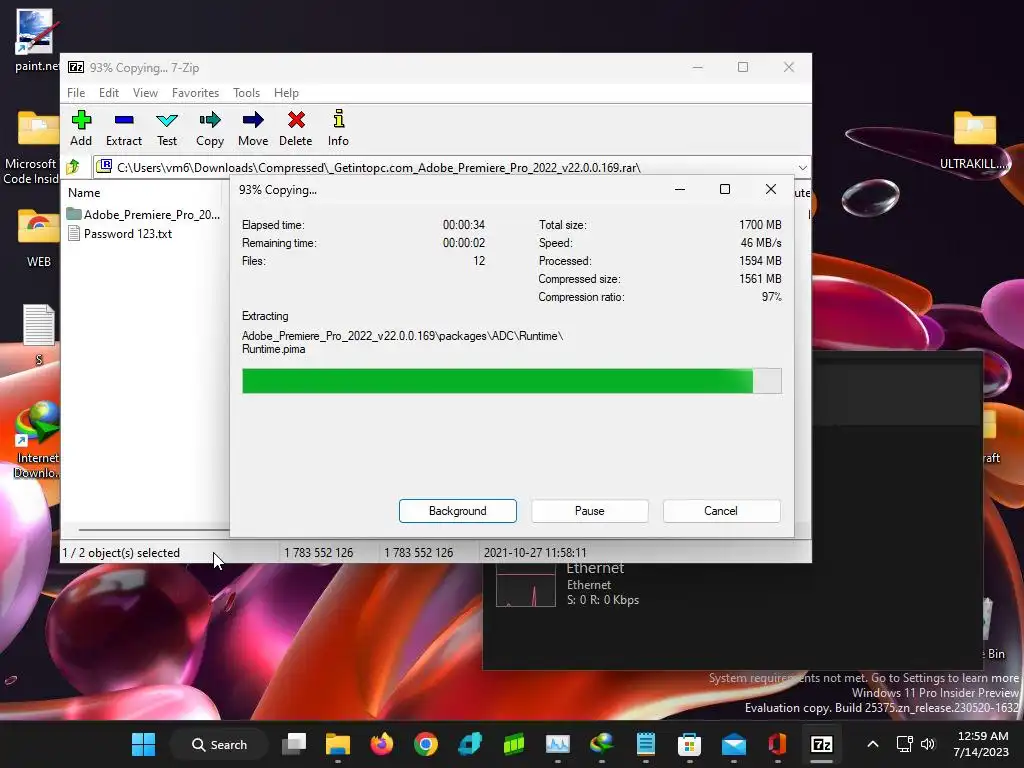This screenshot has width=1024, height=768.
Task: Click the Name column header
Action: (x=84, y=193)
